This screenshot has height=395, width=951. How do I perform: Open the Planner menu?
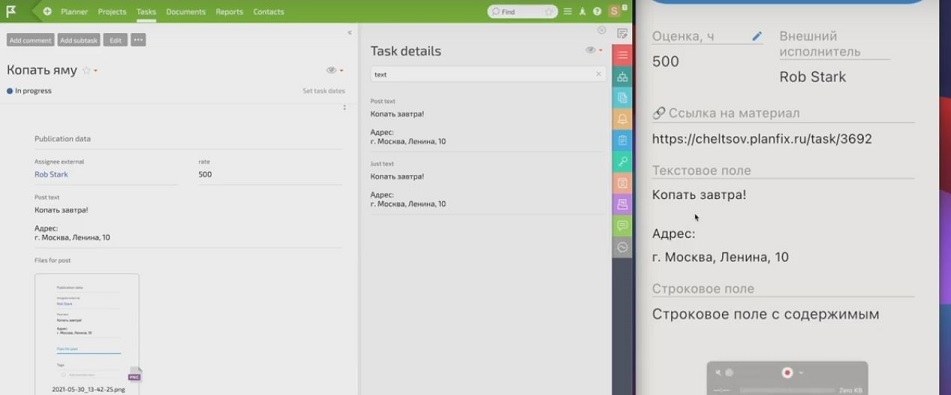tap(74, 12)
